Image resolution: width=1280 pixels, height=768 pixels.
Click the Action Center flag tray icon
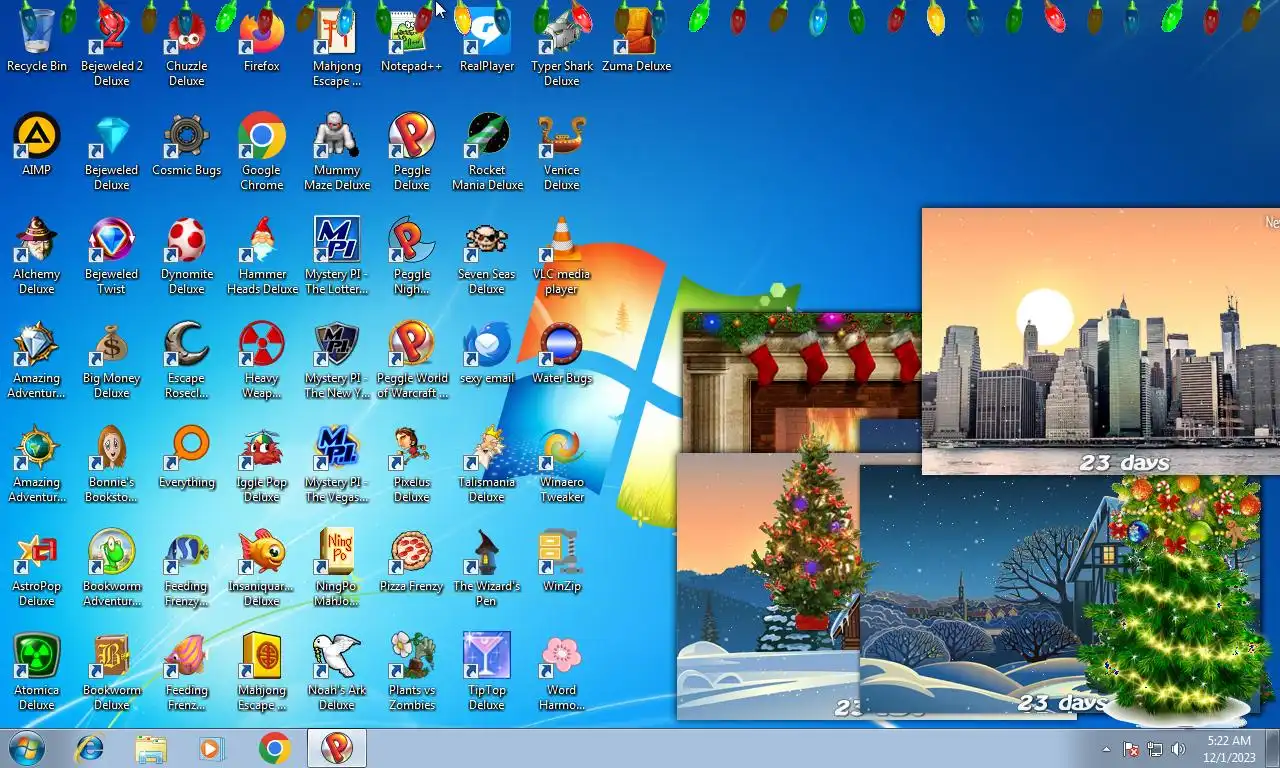(1131, 749)
